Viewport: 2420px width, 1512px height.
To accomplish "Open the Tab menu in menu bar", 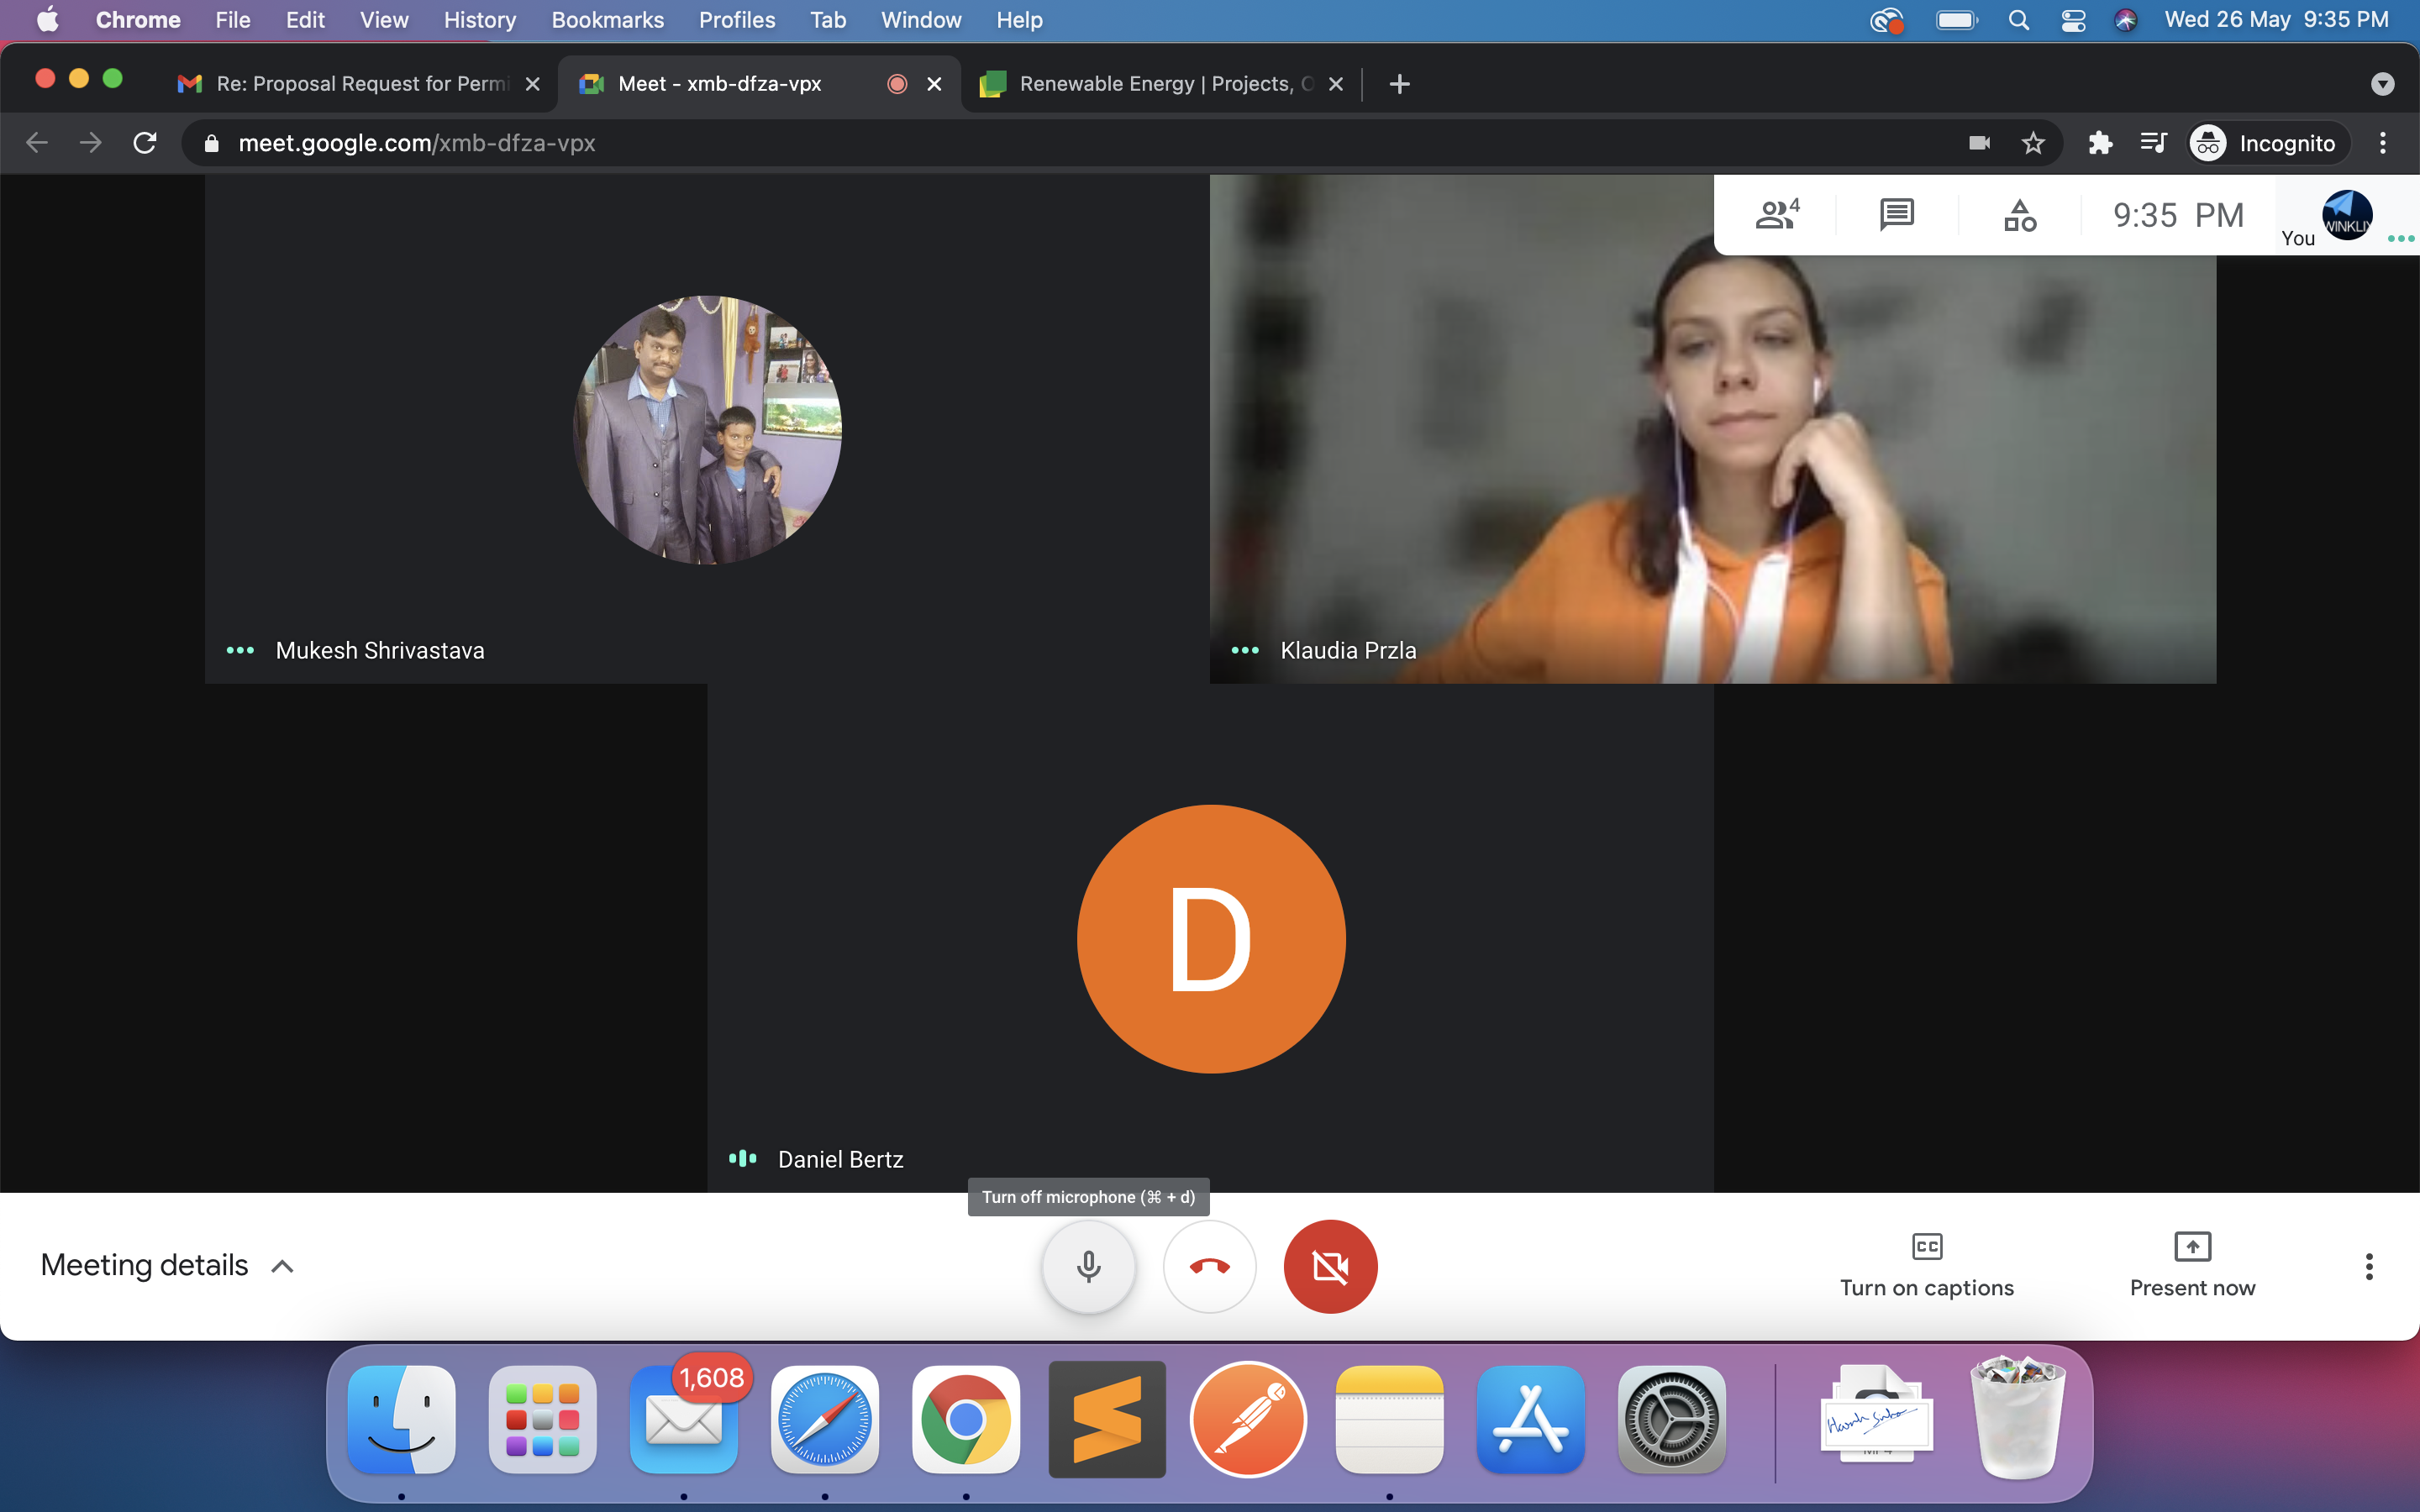I will (828, 20).
